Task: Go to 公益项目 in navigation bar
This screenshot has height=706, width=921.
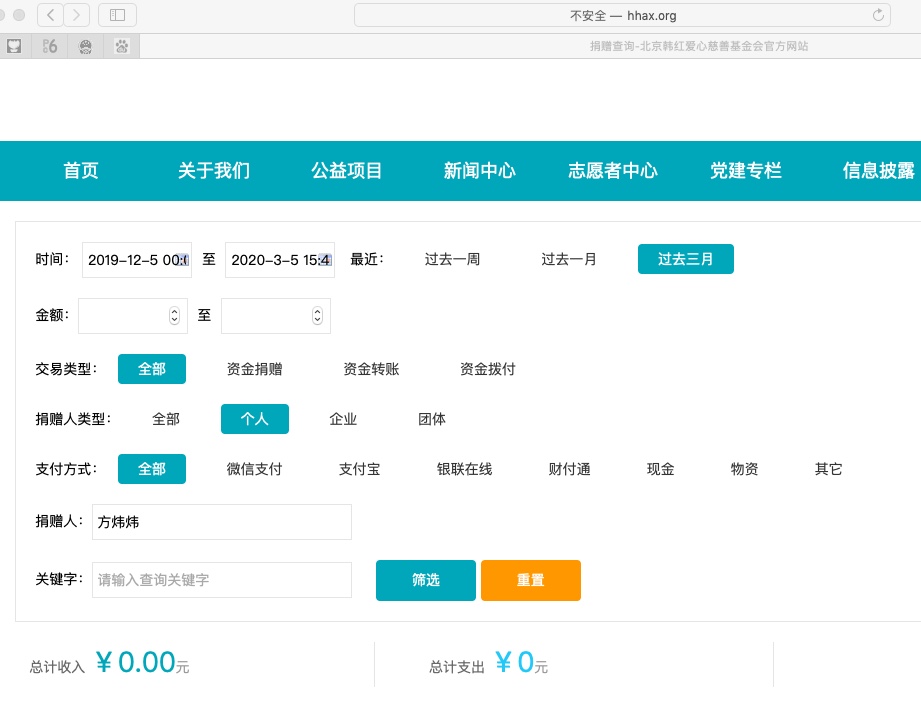Action: click(x=347, y=171)
